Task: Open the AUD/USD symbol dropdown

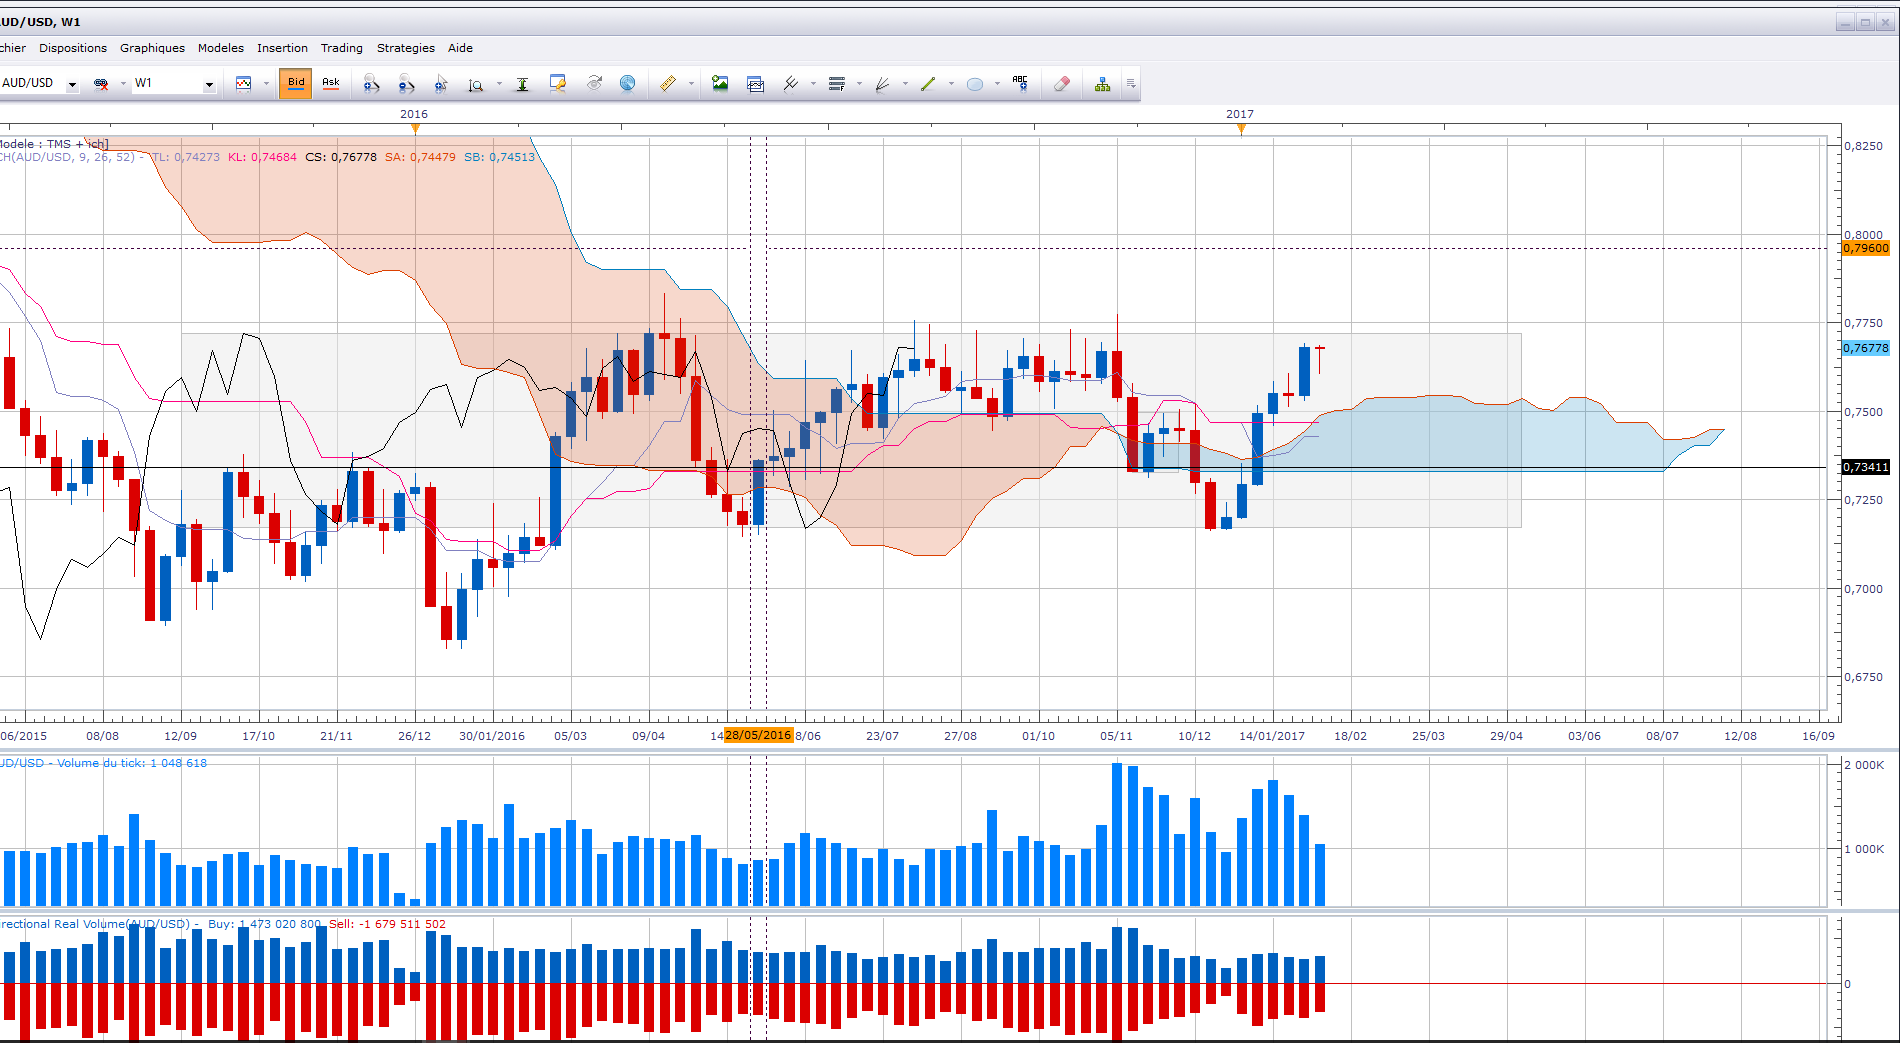Action: tap(72, 84)
